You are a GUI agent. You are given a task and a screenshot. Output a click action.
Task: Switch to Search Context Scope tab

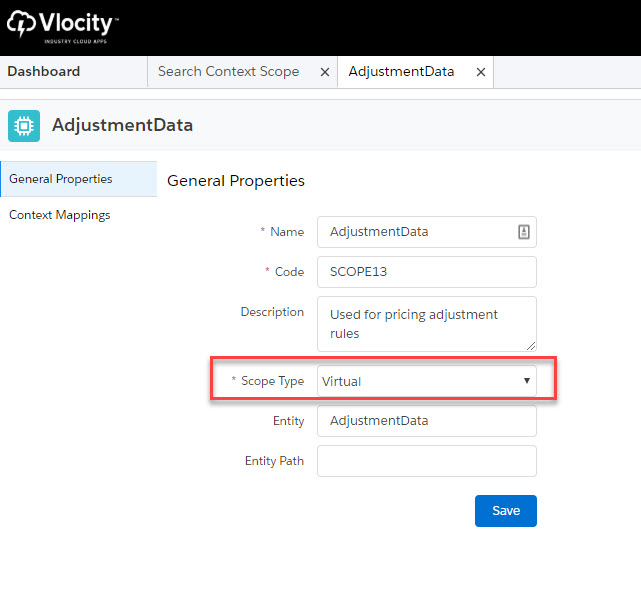click(x=229, y=72)
